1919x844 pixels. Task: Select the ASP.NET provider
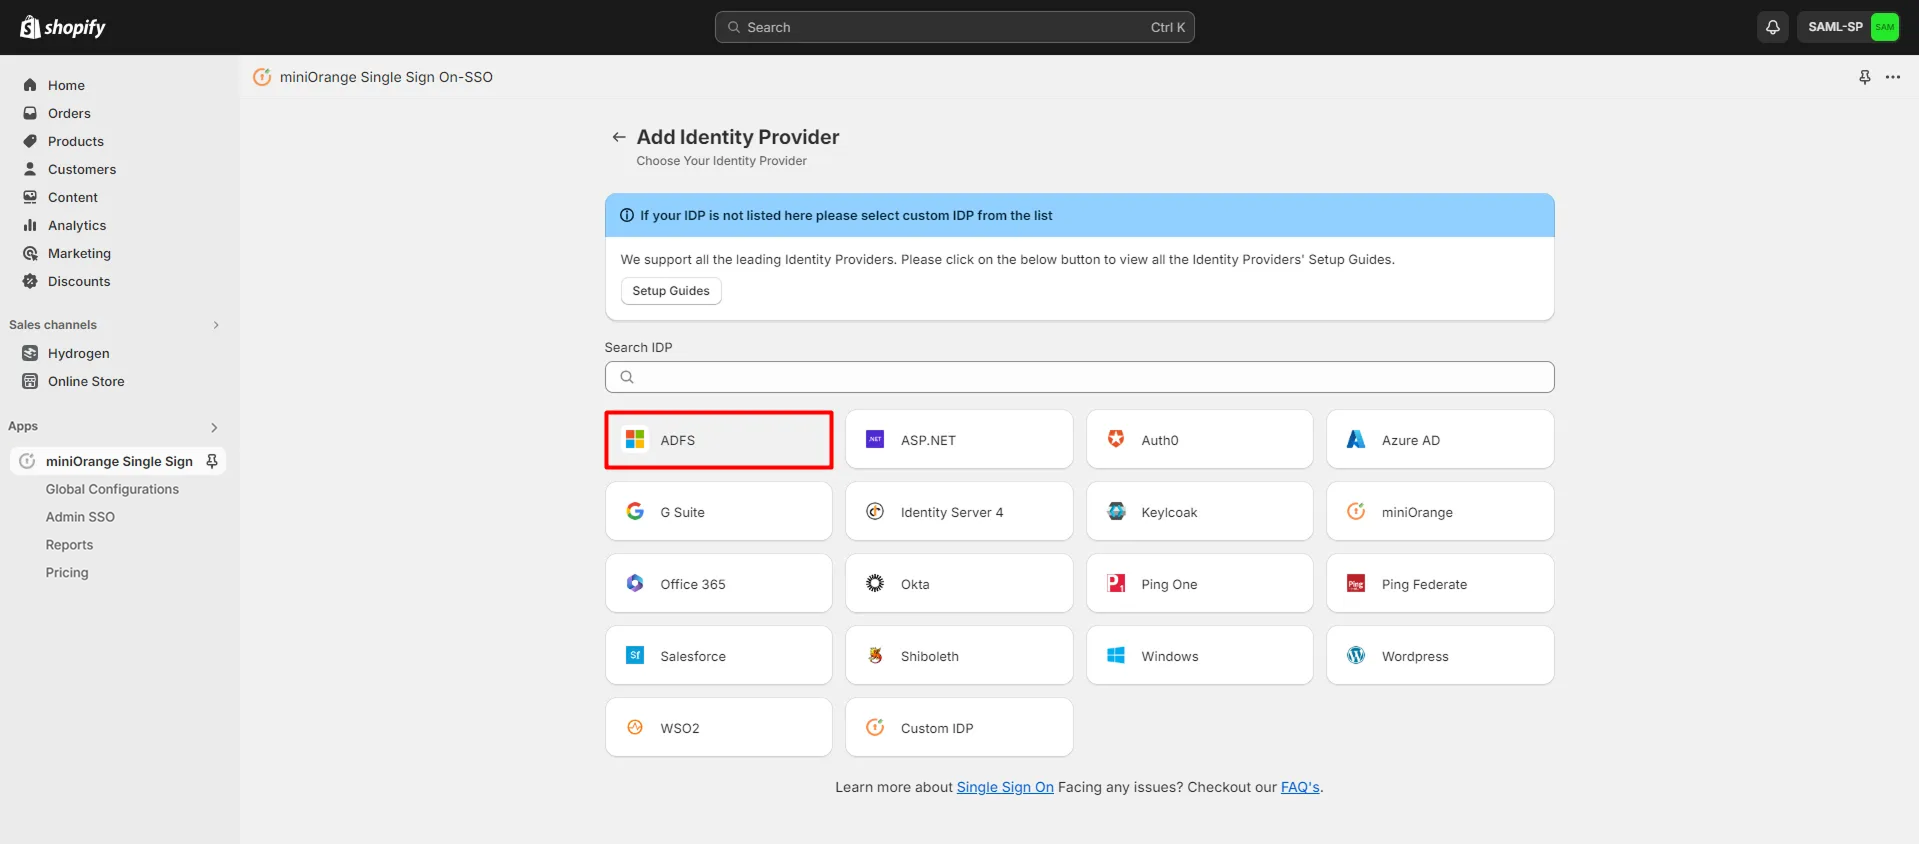(959, 439)
